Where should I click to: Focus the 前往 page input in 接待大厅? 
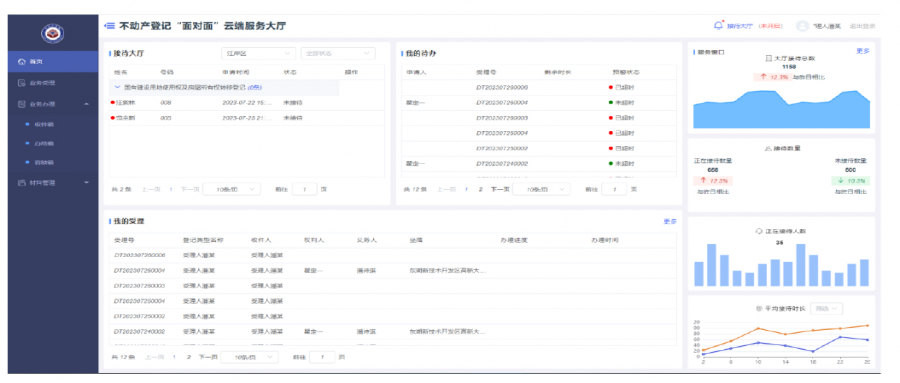tap(305, 189)
